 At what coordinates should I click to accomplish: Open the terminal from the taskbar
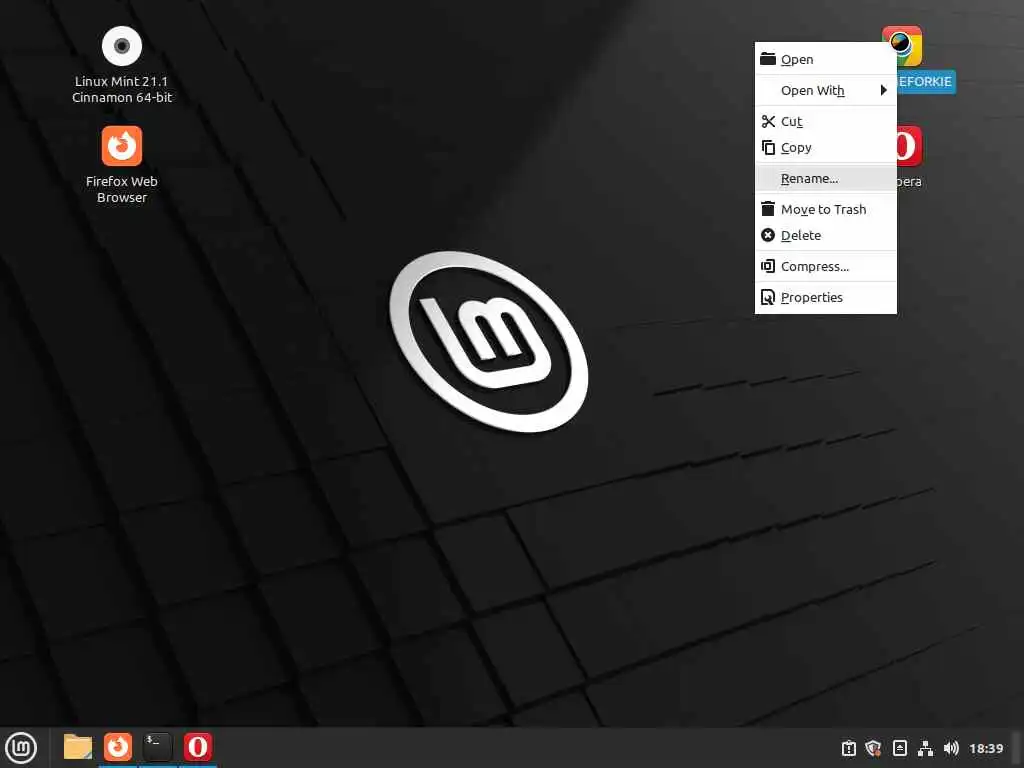(x=158, y=747)
